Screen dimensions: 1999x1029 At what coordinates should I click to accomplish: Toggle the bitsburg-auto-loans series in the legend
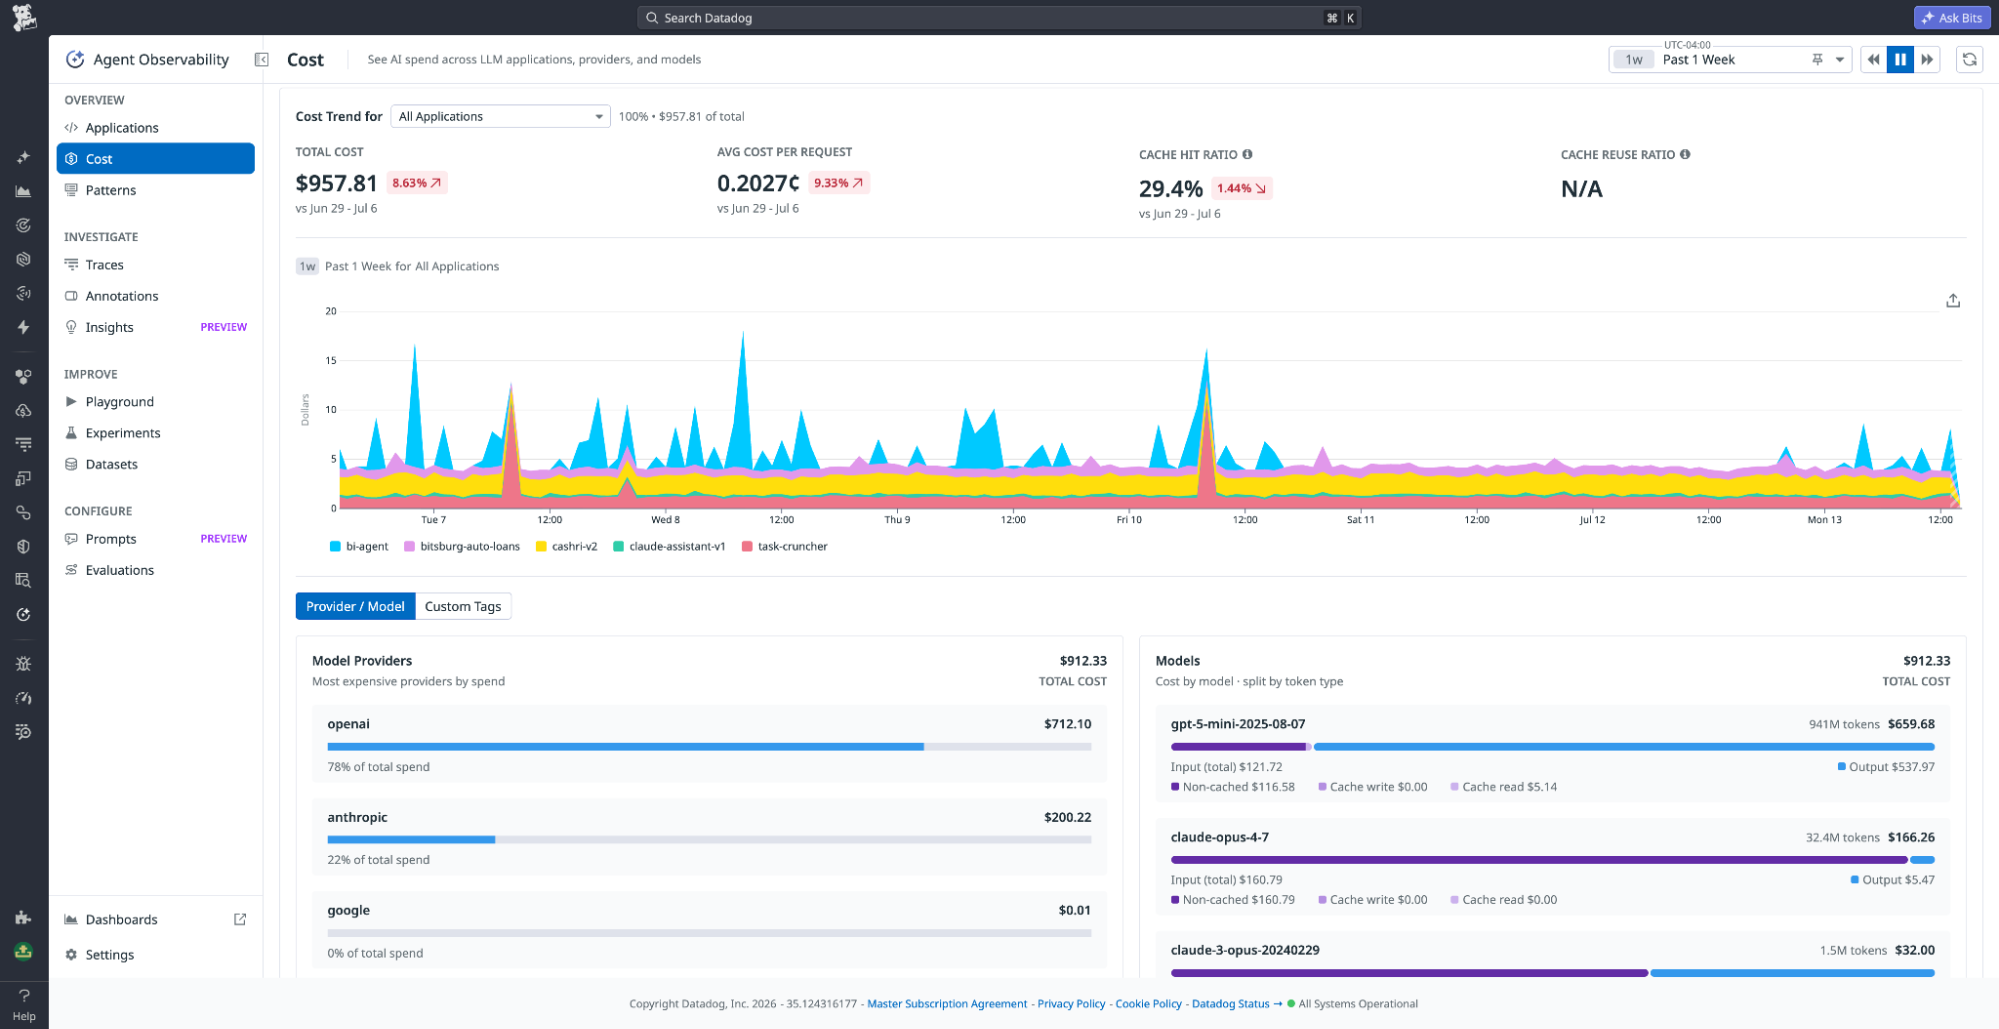point(462,546)
